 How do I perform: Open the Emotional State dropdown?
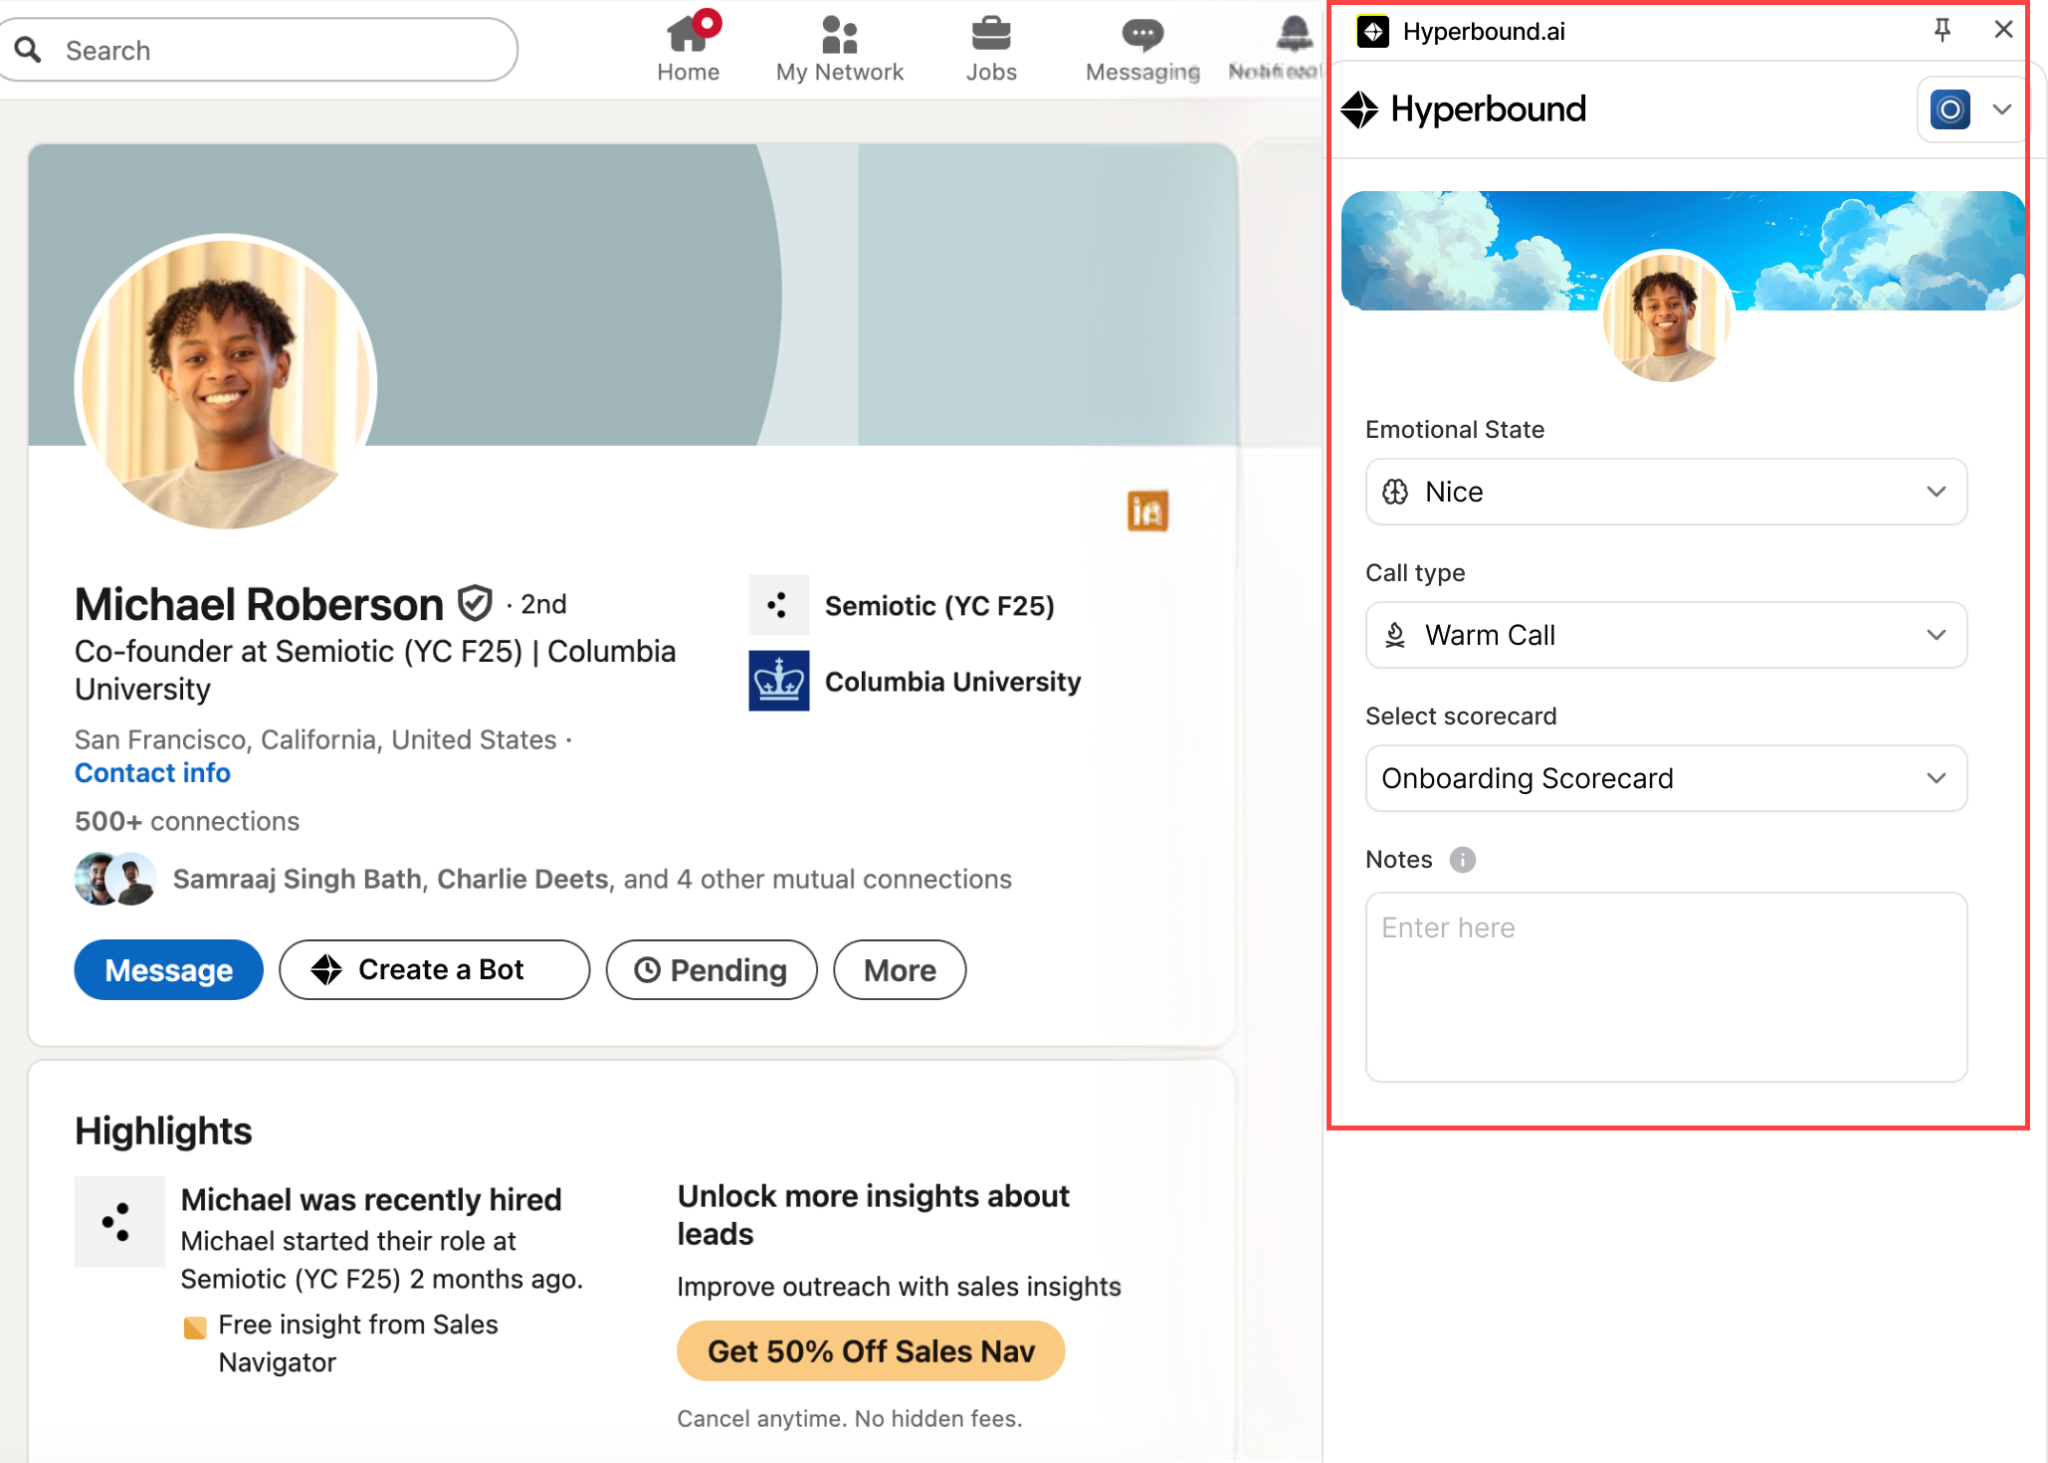(1666, 491)
